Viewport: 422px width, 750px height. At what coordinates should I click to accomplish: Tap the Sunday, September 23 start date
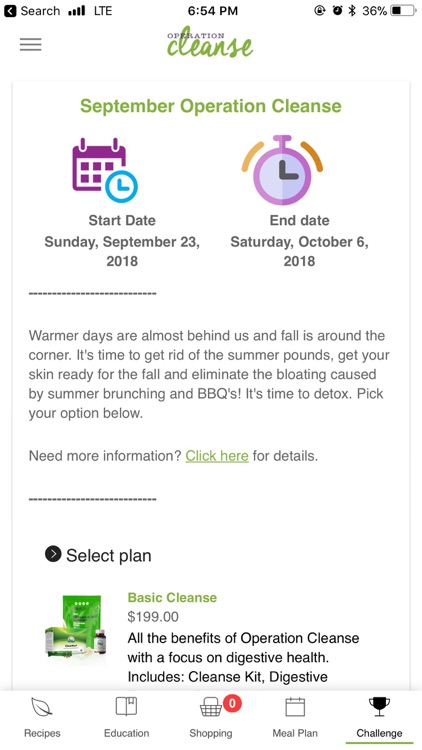122,251
